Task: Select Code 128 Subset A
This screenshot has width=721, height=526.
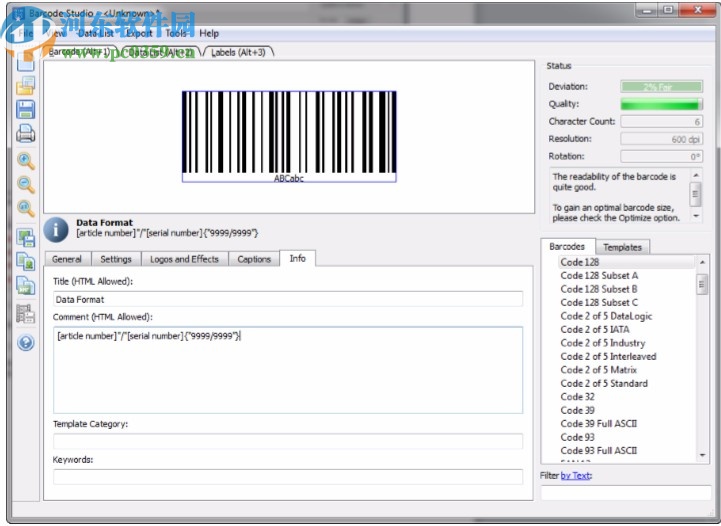Action: pyautogui.click(x=599, y=275)
